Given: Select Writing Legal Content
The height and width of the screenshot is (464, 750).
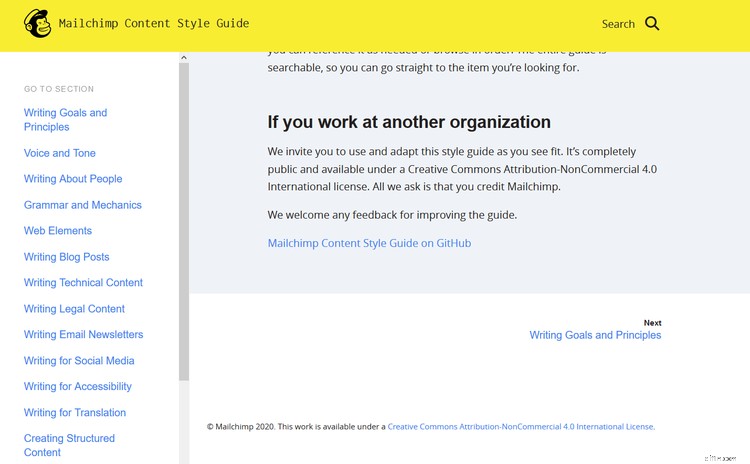Looking at the screenshot, I should click(x=74, y=309).
